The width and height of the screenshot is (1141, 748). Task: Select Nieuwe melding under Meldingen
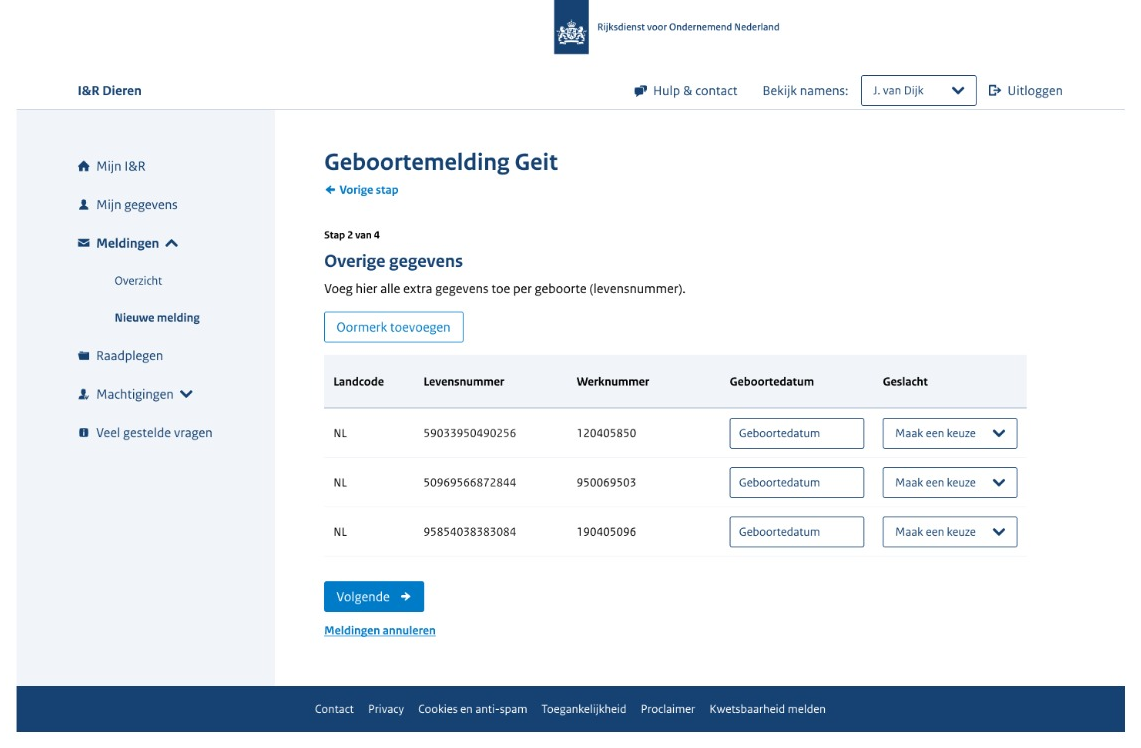(157, 318)
